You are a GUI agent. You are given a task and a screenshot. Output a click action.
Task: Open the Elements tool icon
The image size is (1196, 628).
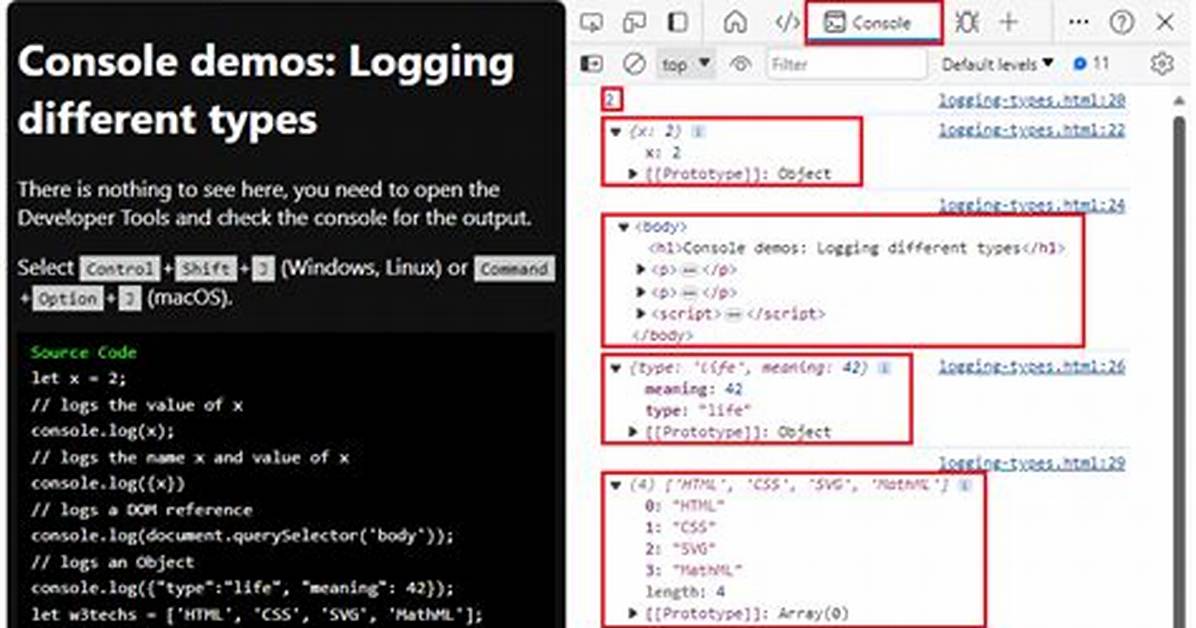(787, 22)
